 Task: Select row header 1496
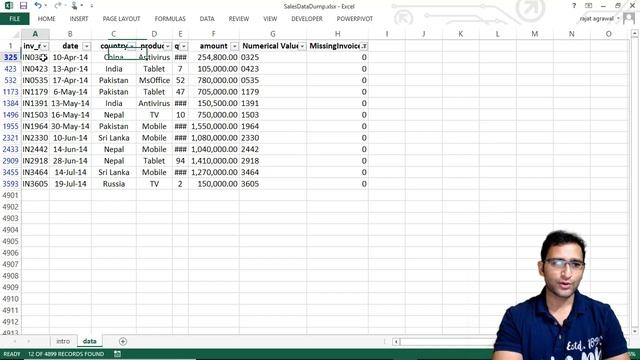pos(10,115)
